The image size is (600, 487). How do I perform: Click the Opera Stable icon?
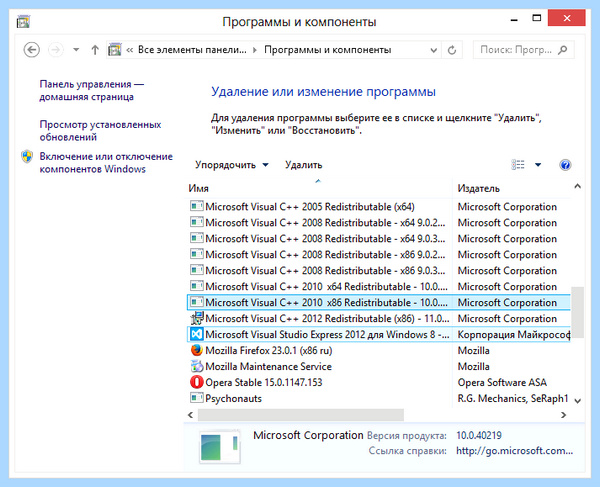click(x=197, y=382)
